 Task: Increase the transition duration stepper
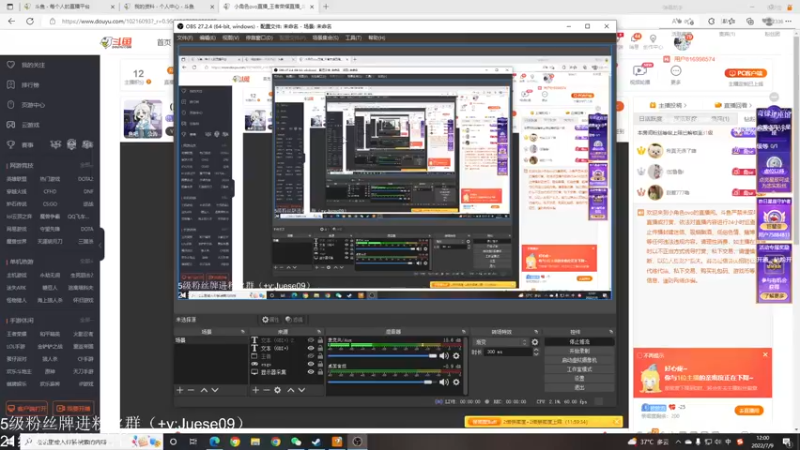(x=536, y=350)
